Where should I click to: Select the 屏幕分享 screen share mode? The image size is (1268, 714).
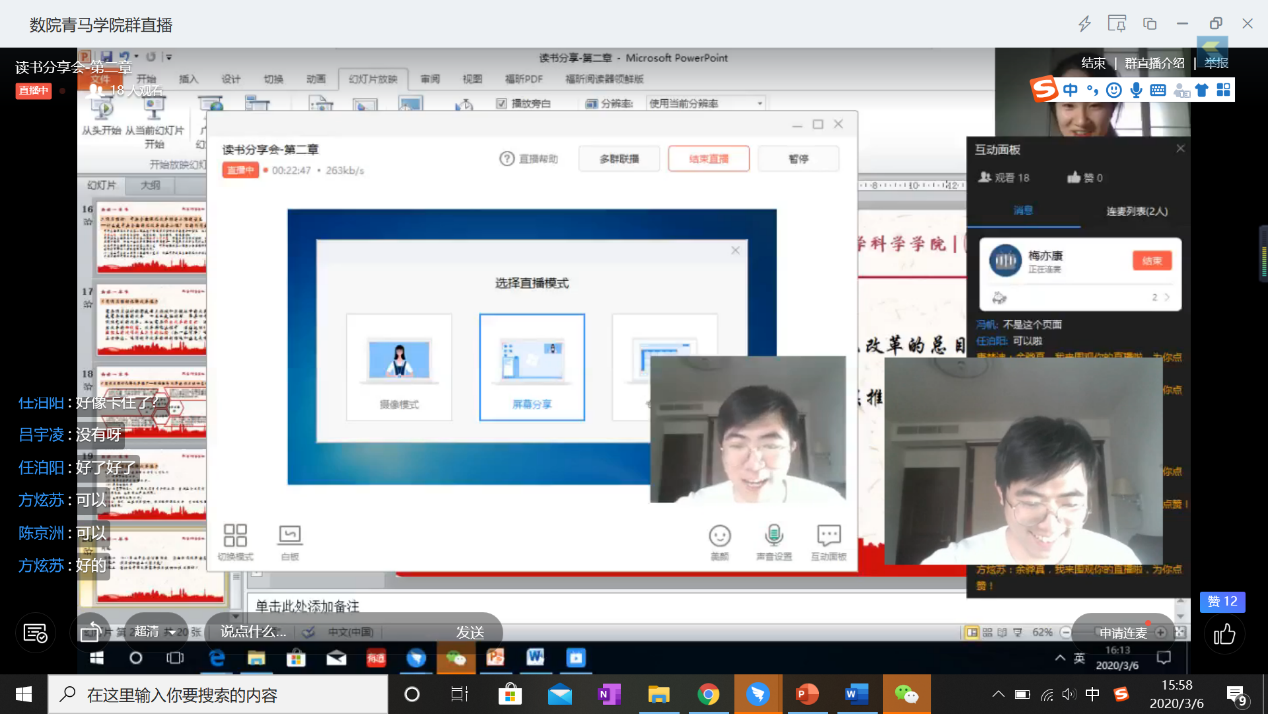[x=532, y=367]
